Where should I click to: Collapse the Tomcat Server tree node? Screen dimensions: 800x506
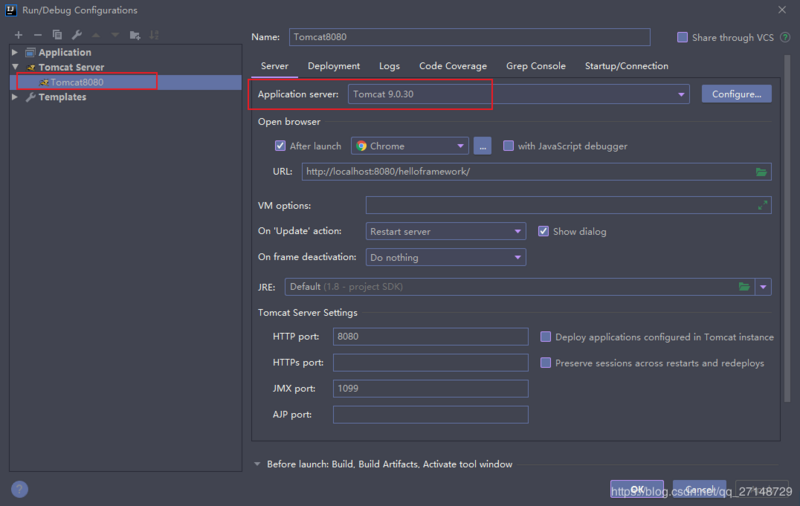15,67
